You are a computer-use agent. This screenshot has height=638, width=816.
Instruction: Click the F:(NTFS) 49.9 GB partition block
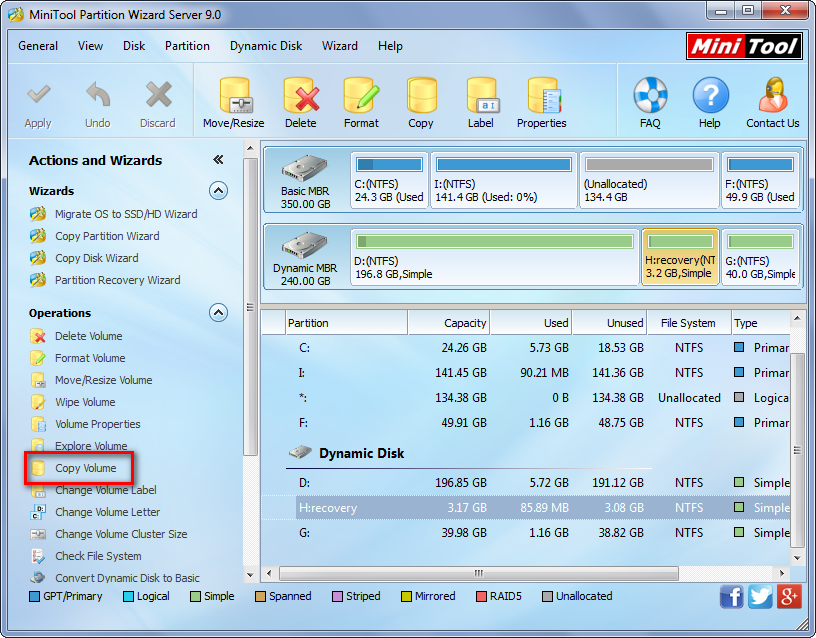point(760,180)
